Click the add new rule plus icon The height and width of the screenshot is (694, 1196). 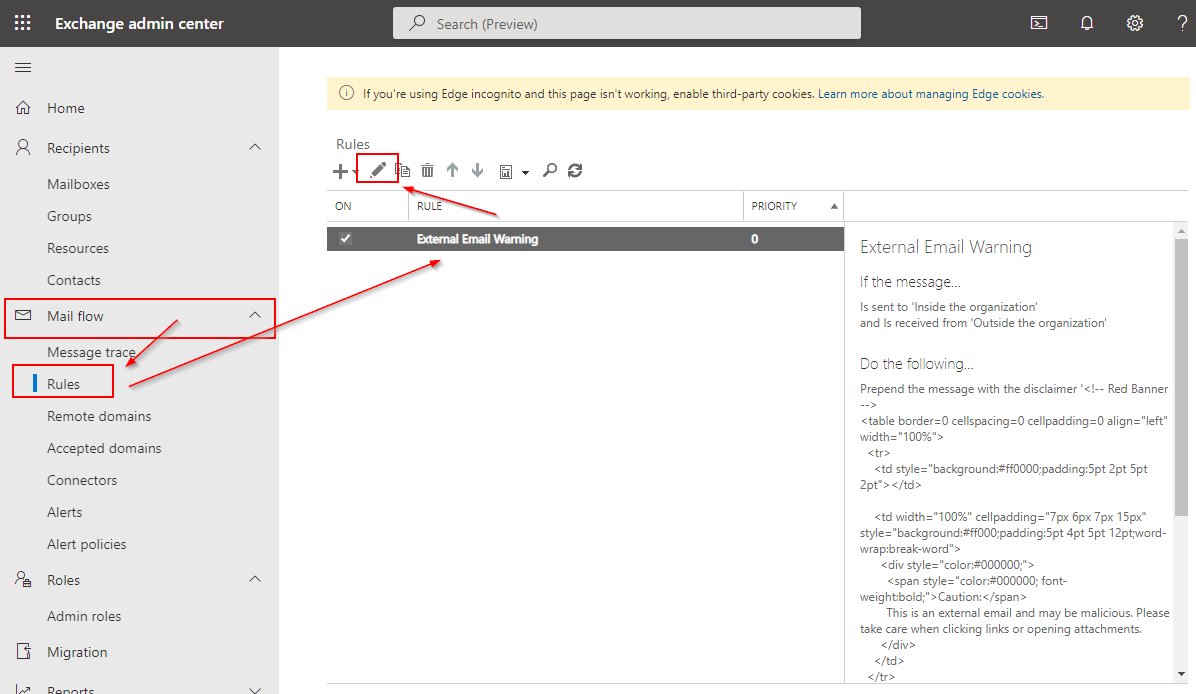[x=340, y=171]
